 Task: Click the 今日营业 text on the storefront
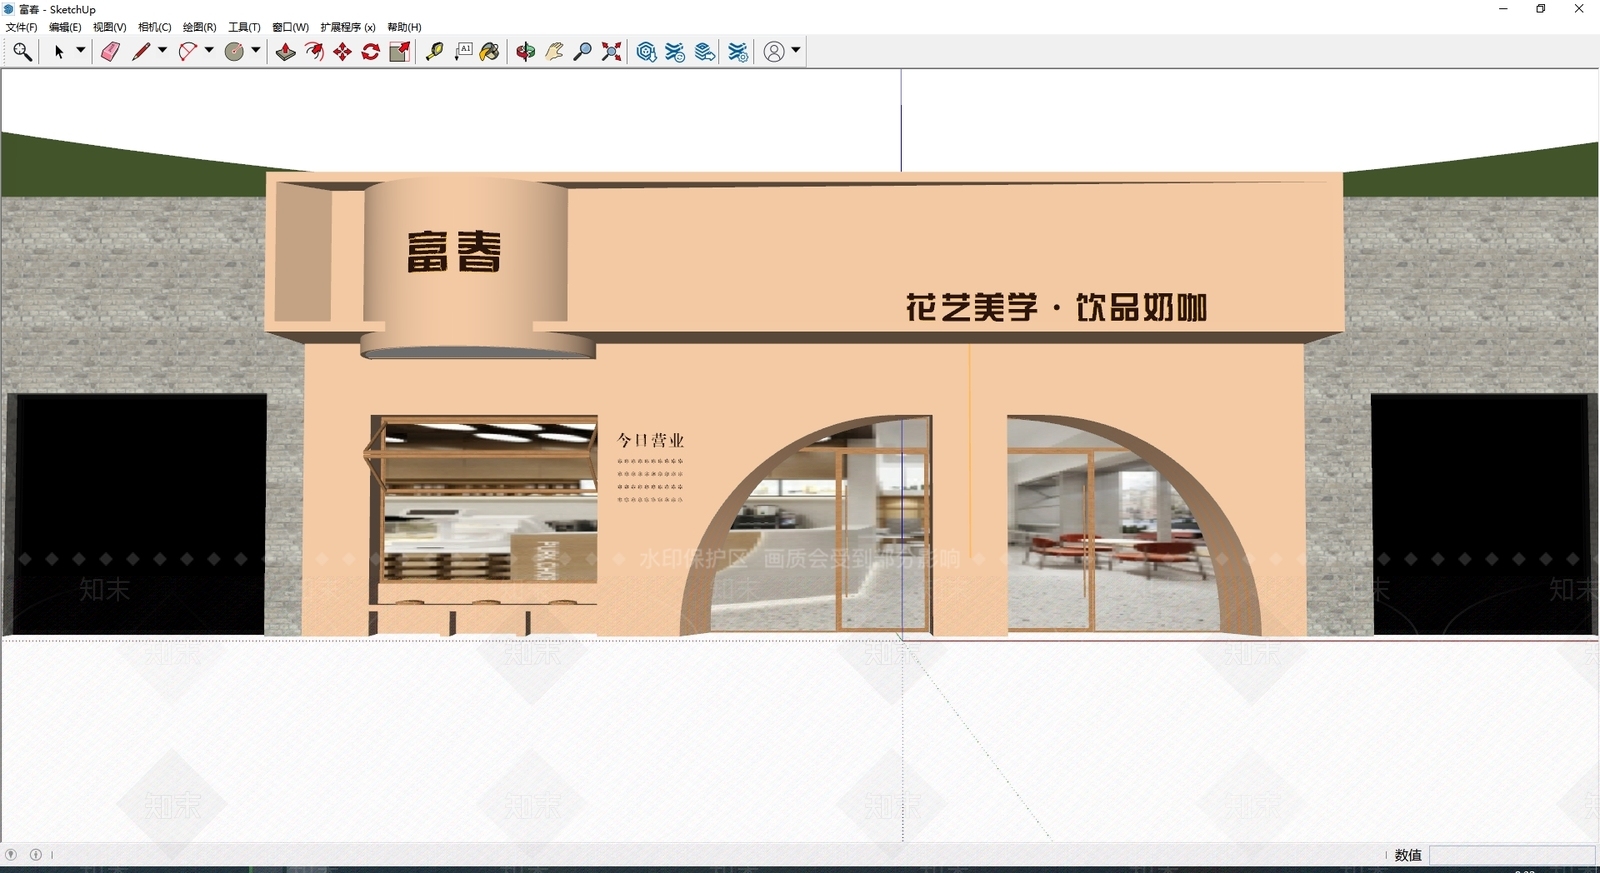click(x=651, y=440)
